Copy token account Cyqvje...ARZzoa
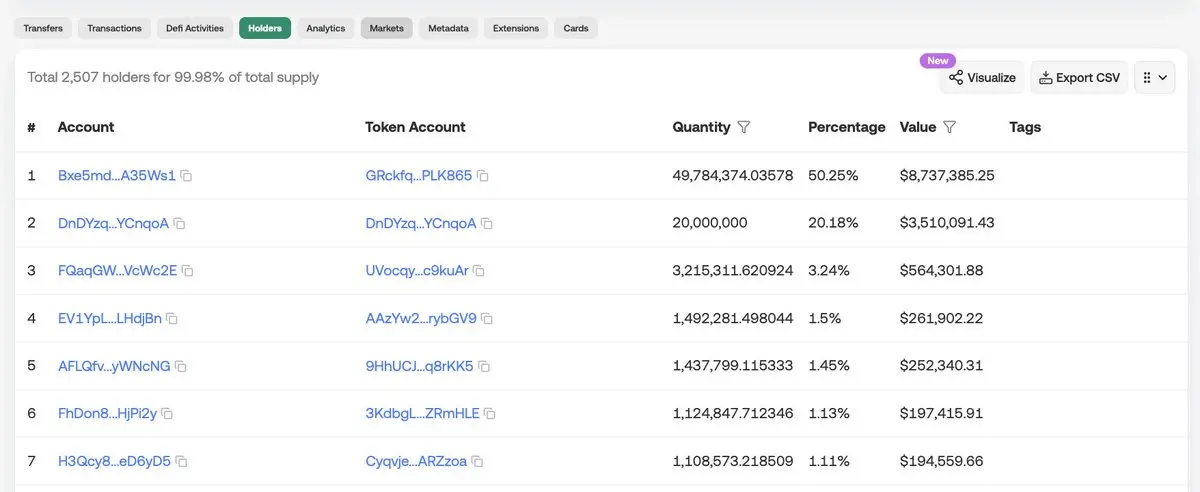 (478, 462)
